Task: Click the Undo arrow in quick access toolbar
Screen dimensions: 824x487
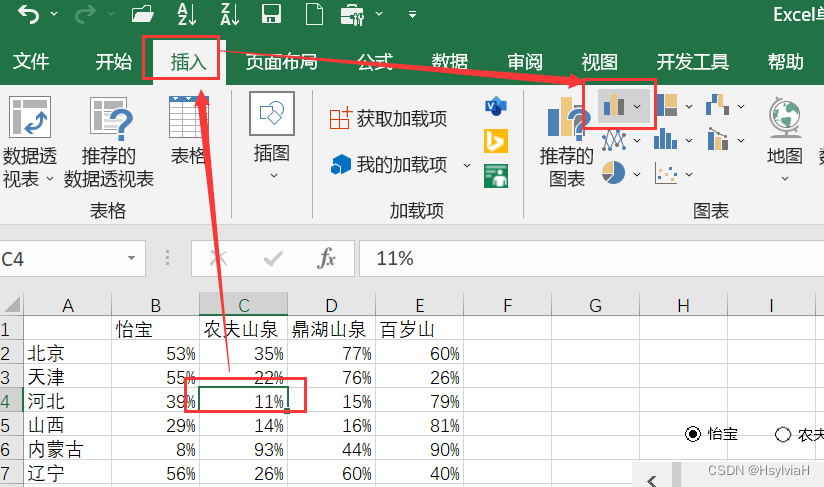Action: pyautogui.click(x=28, y=15)
